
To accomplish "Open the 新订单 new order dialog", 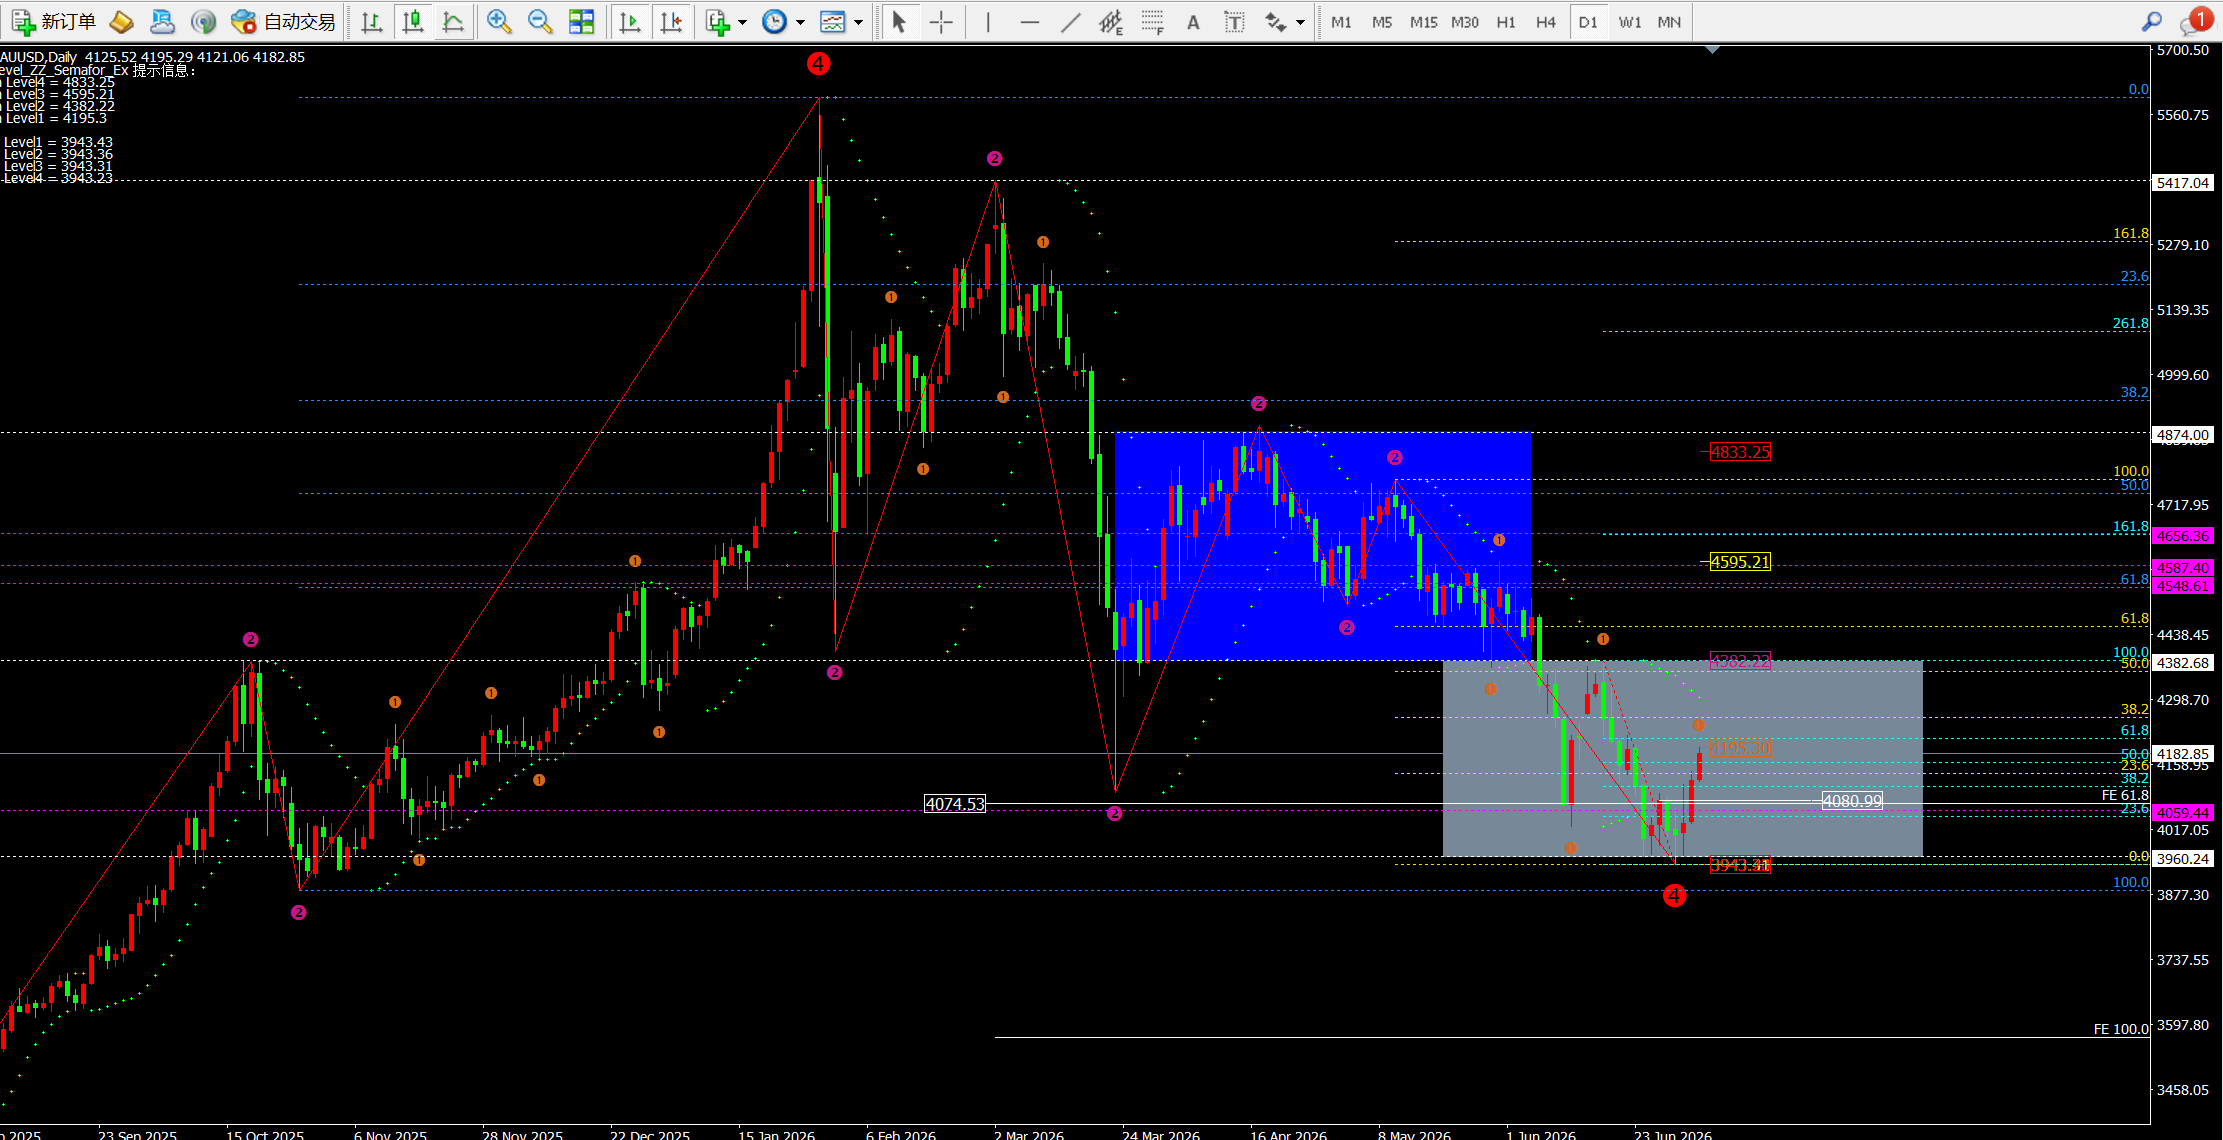I will [x=54, y=22].
